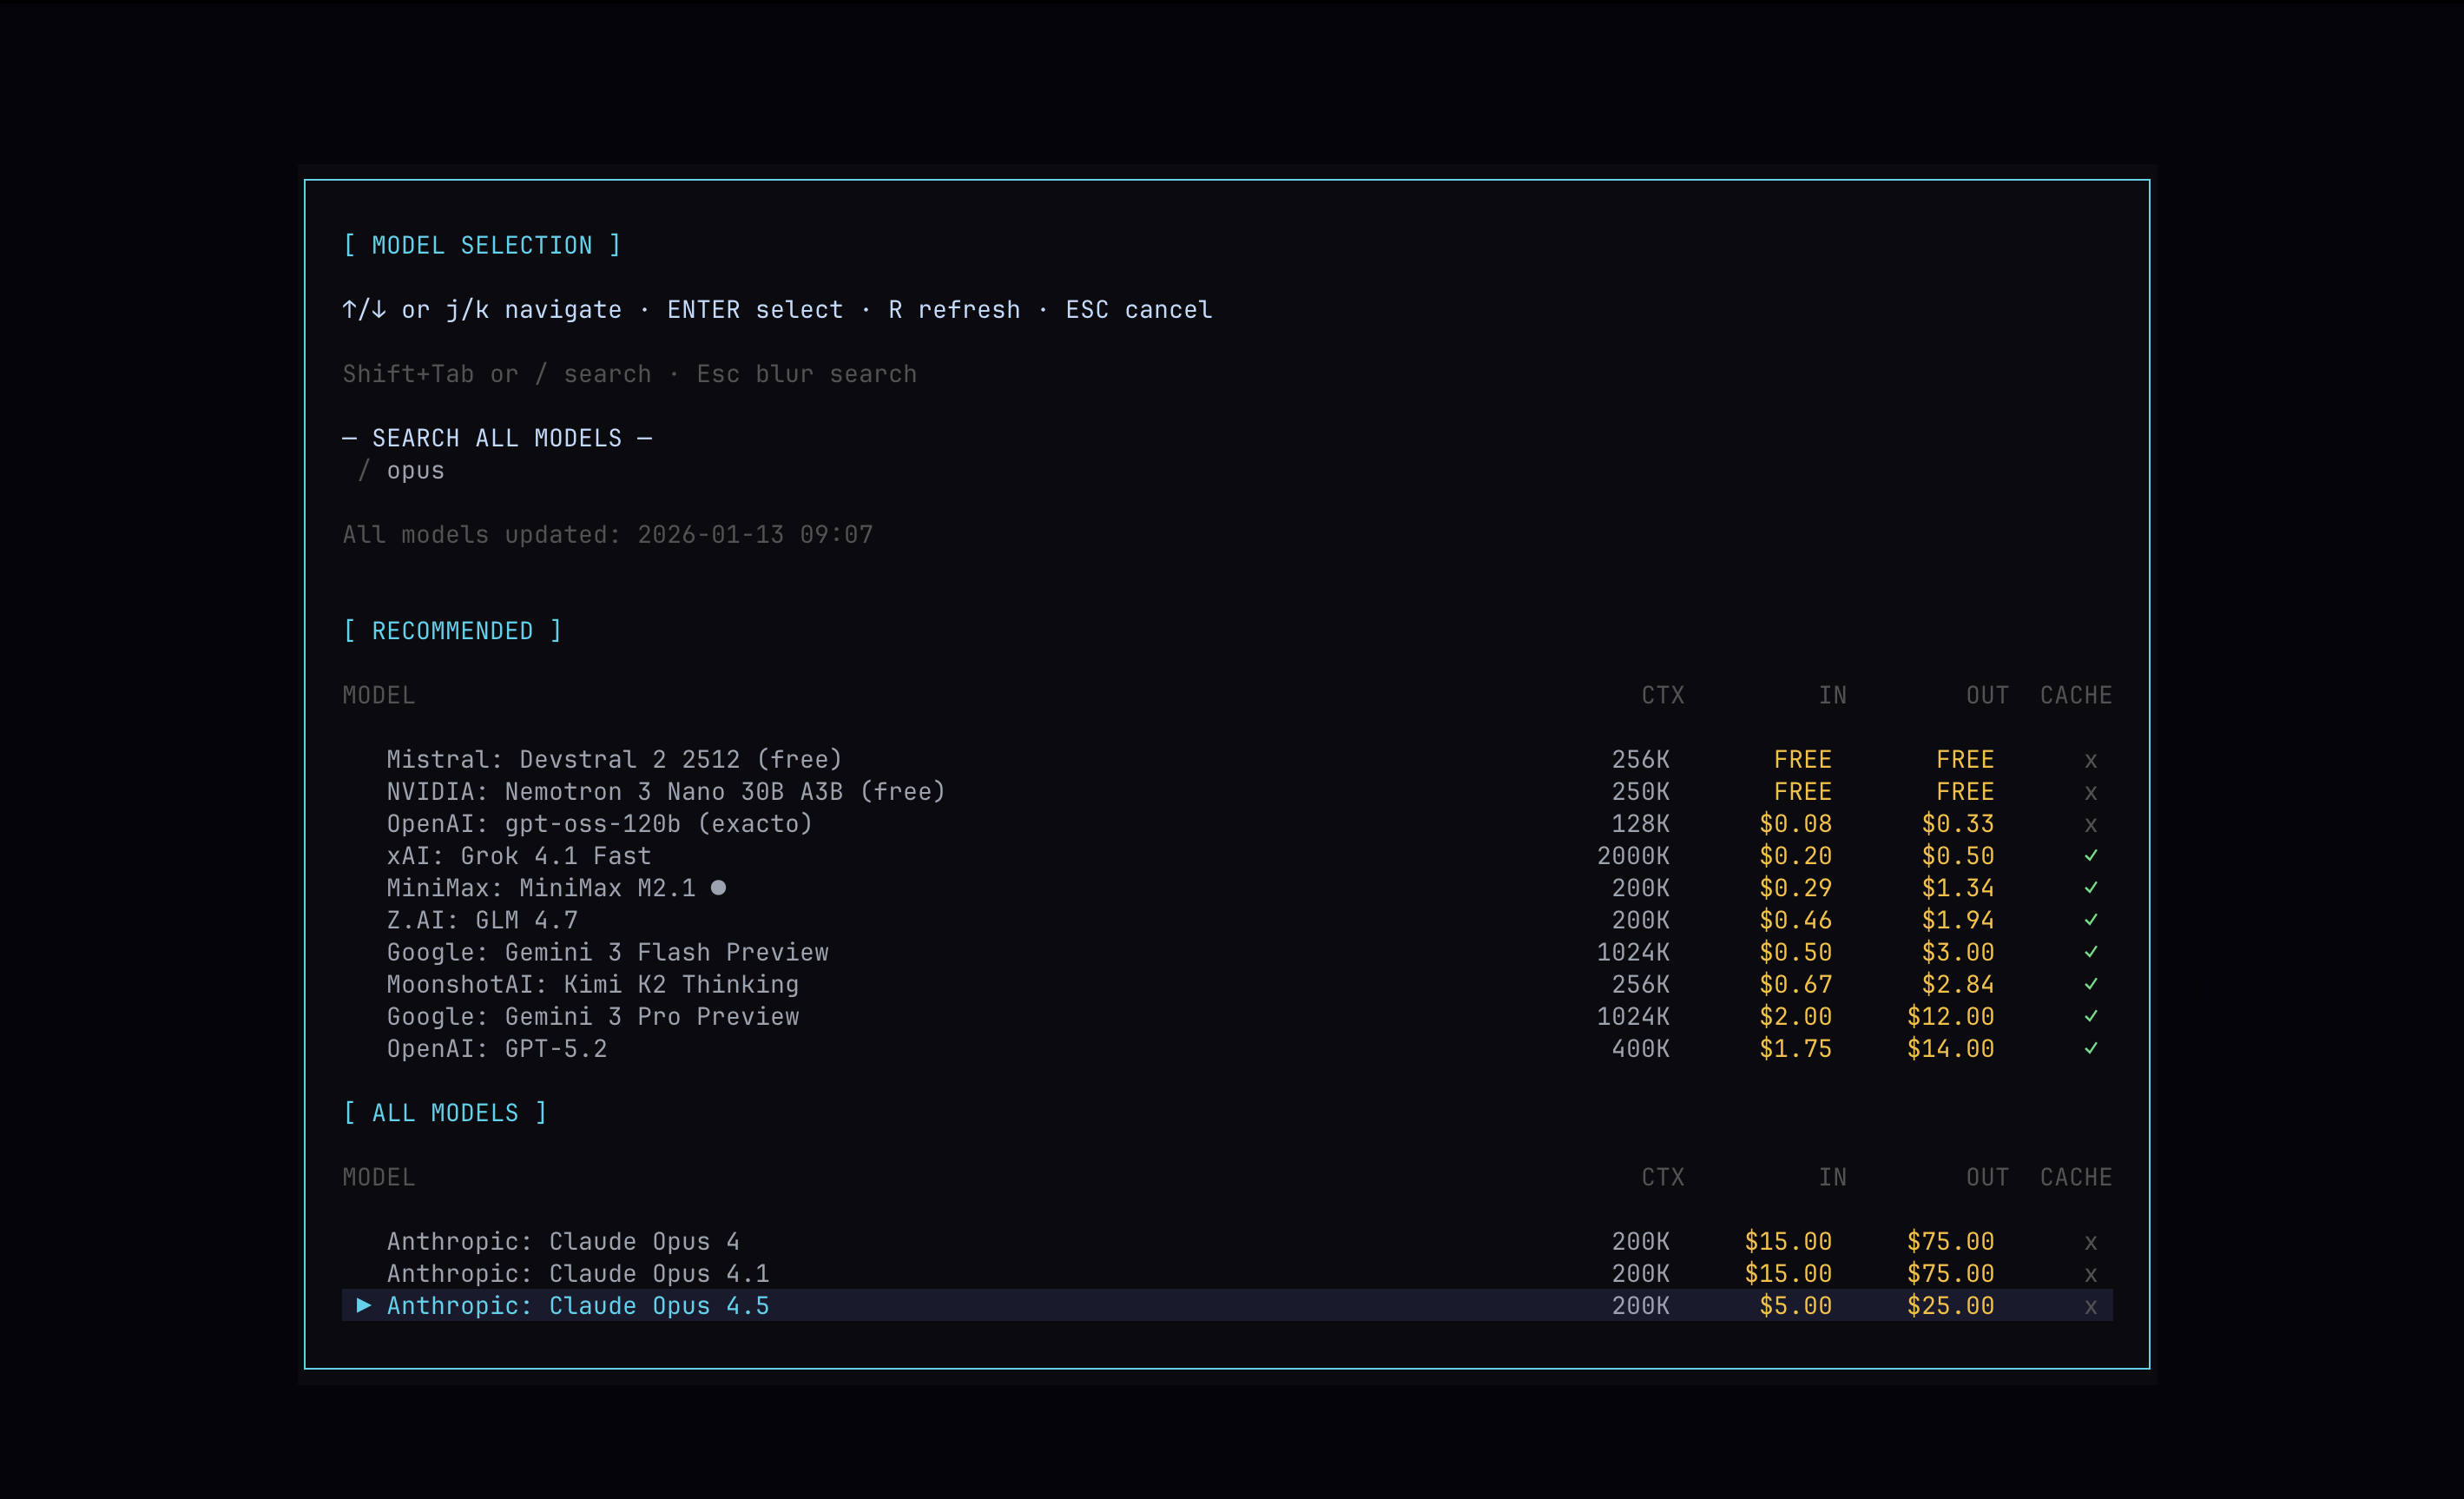Click the cache checkmark for GLM 4.7
The width and height of the screenshot is (2464, 1499).
point(2090,920)
